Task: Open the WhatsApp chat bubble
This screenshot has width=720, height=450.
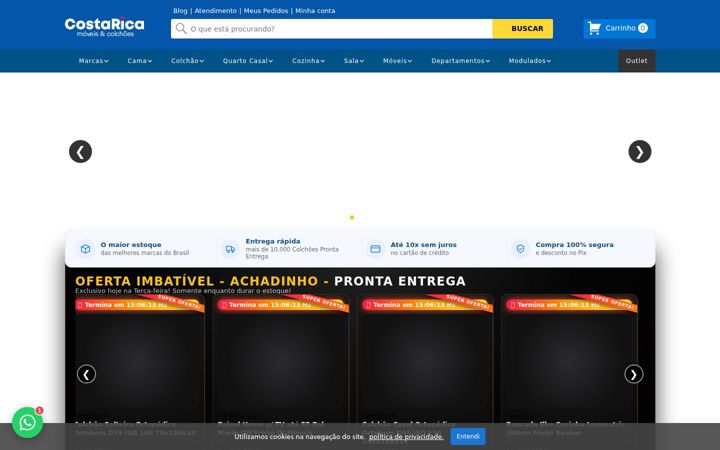Action: (x=28, y=422)
